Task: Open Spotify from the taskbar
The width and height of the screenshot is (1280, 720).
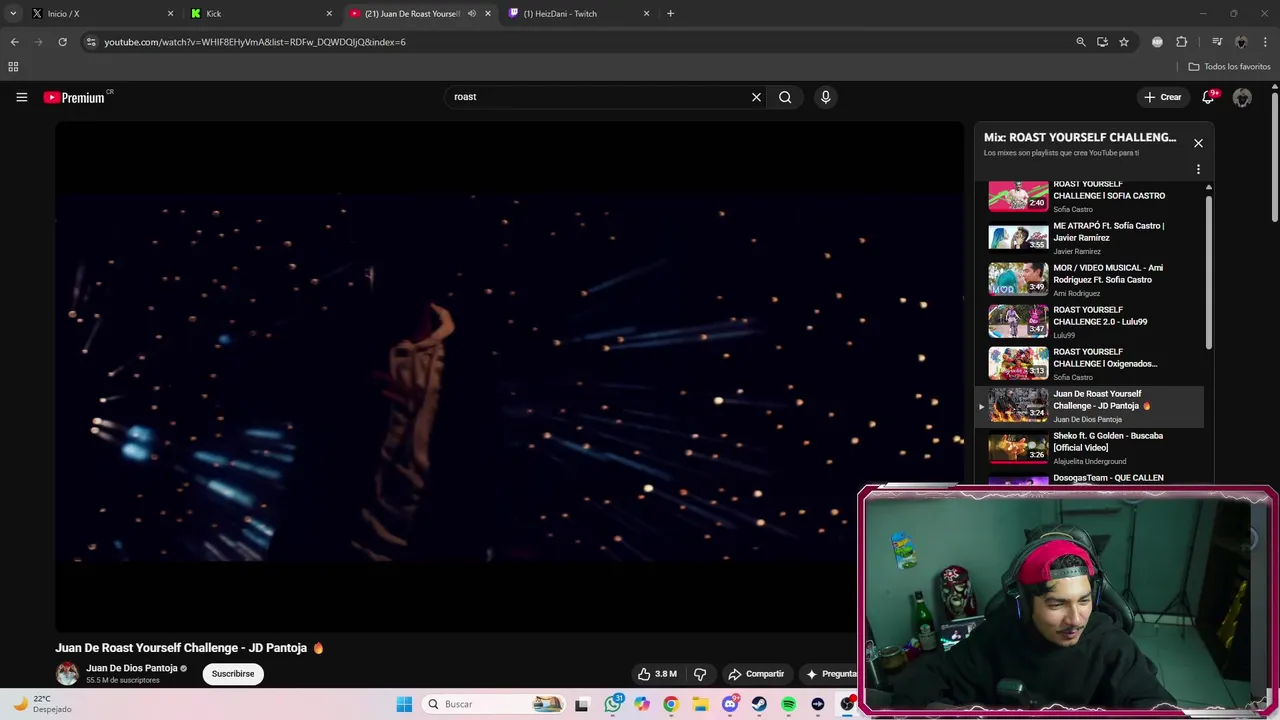Action: (788, 704)
